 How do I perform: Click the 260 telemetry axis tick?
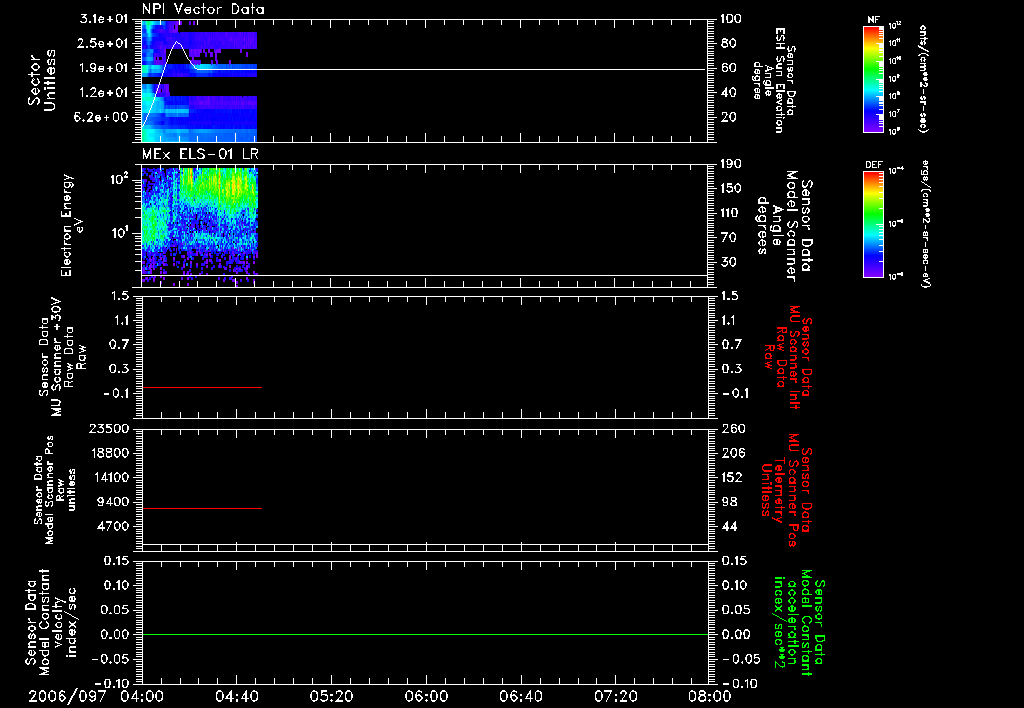pos(733,428)
